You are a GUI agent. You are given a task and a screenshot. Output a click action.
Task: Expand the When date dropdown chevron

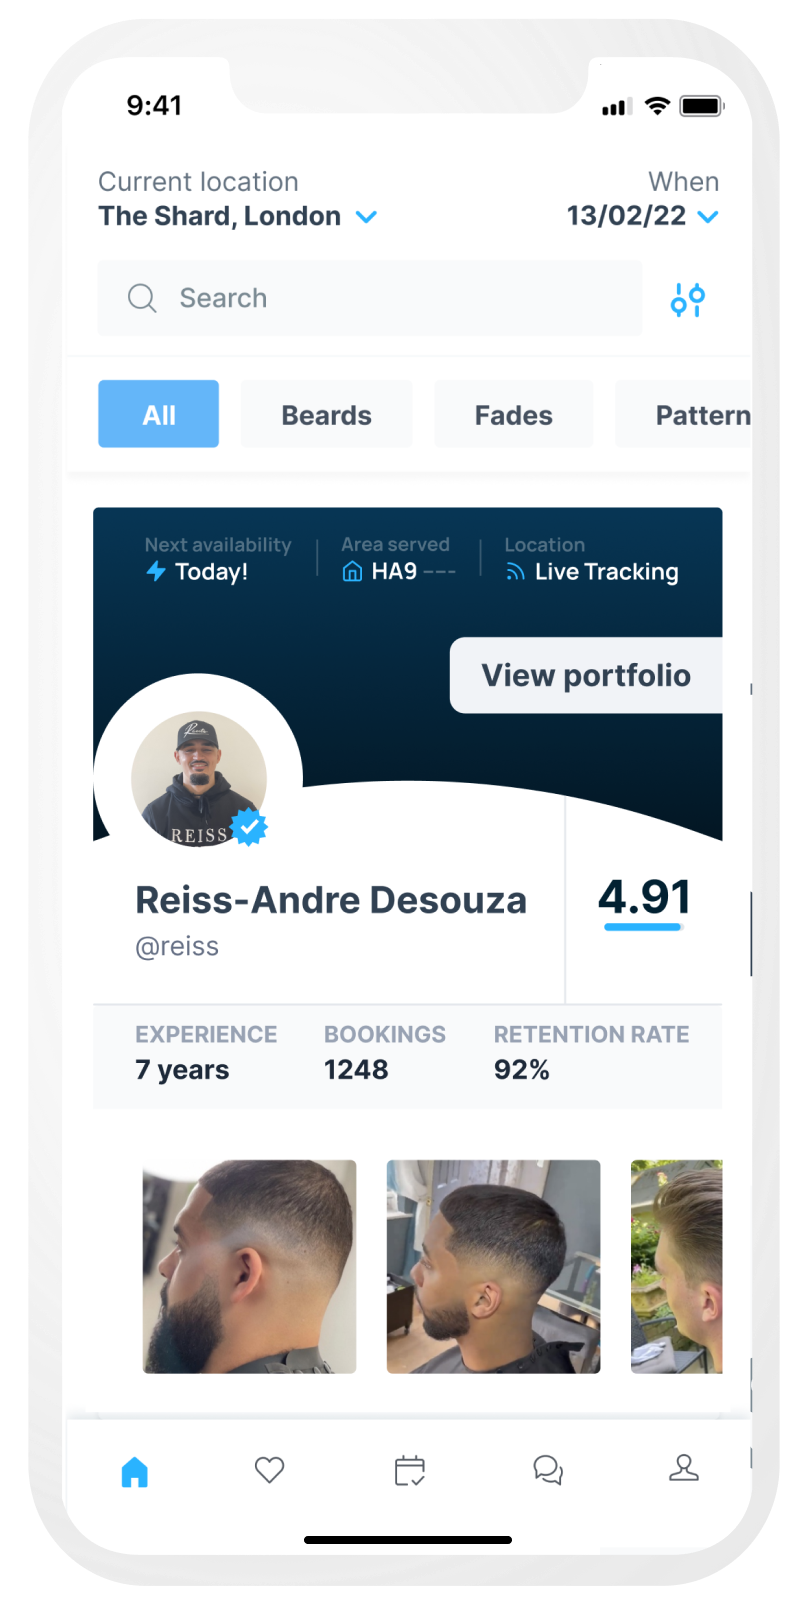[708, 217]
